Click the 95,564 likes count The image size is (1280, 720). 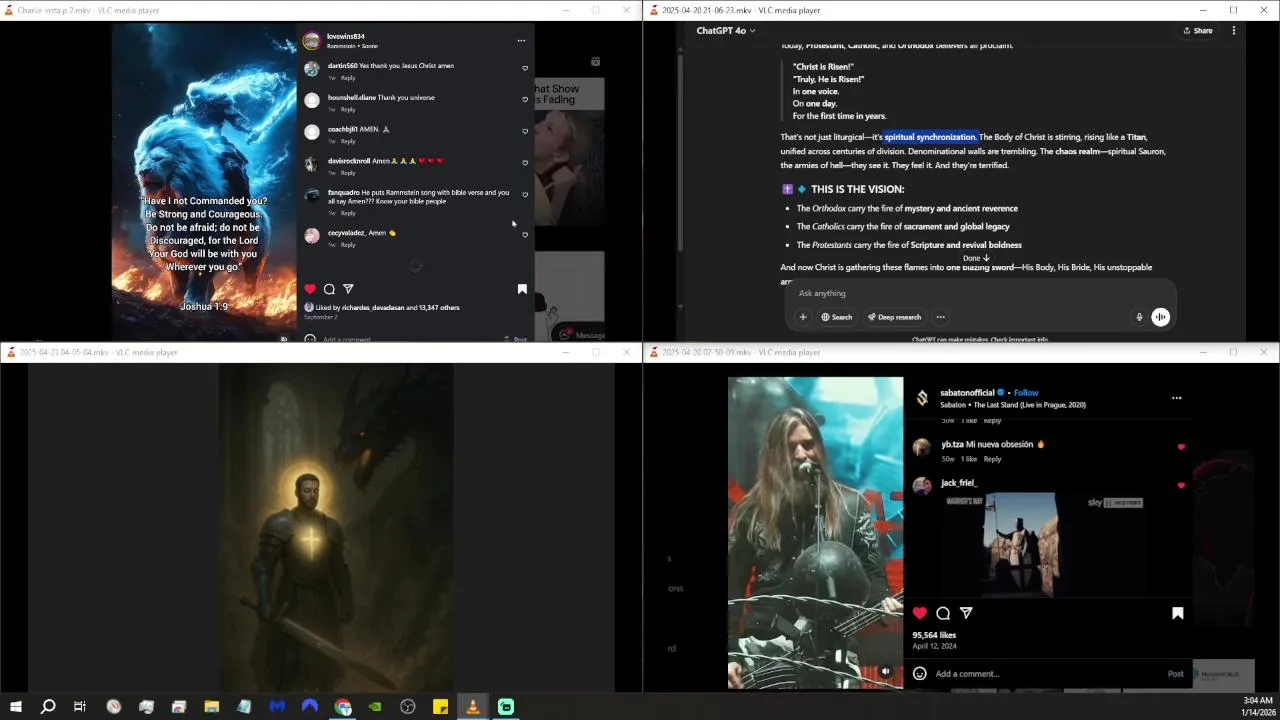[x=934, y=635]
